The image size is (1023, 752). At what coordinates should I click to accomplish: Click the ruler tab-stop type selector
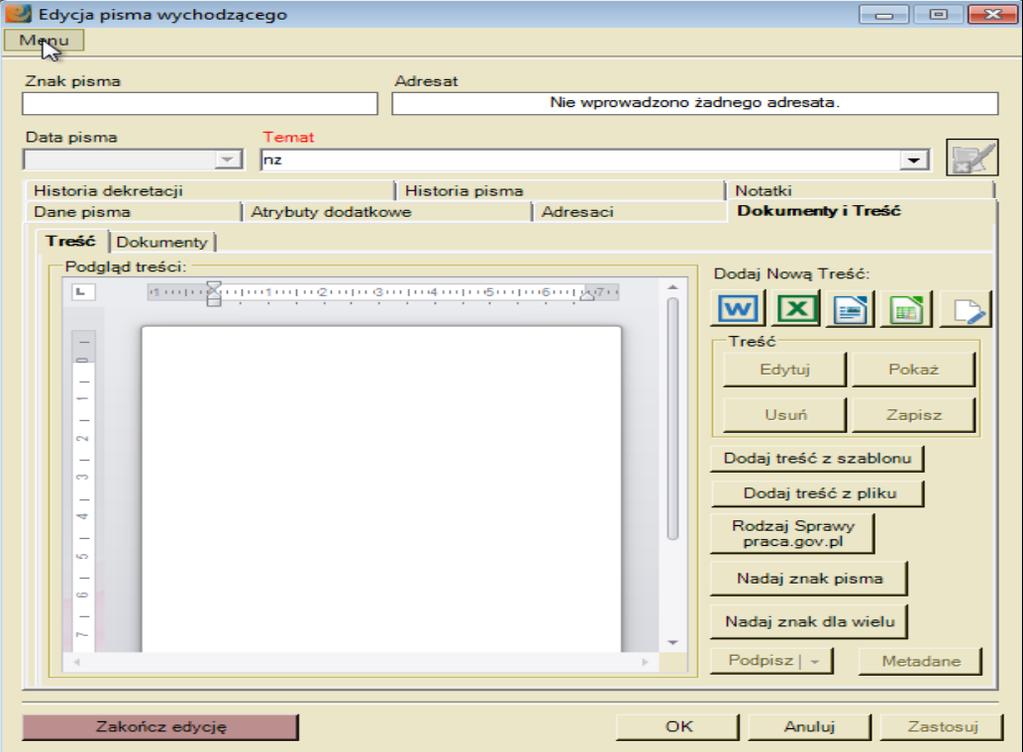click(x=82, y=292)
